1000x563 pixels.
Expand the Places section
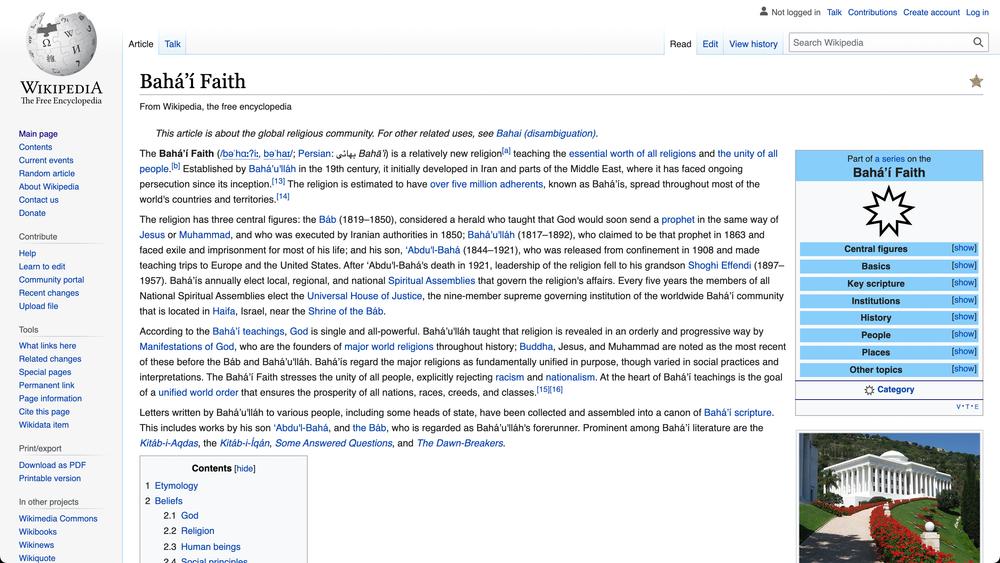point(964,351)
